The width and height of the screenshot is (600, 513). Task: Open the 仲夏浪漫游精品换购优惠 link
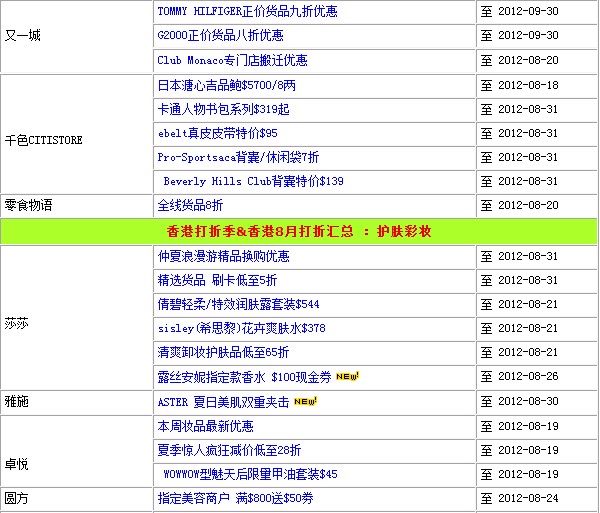coord(223,257)
